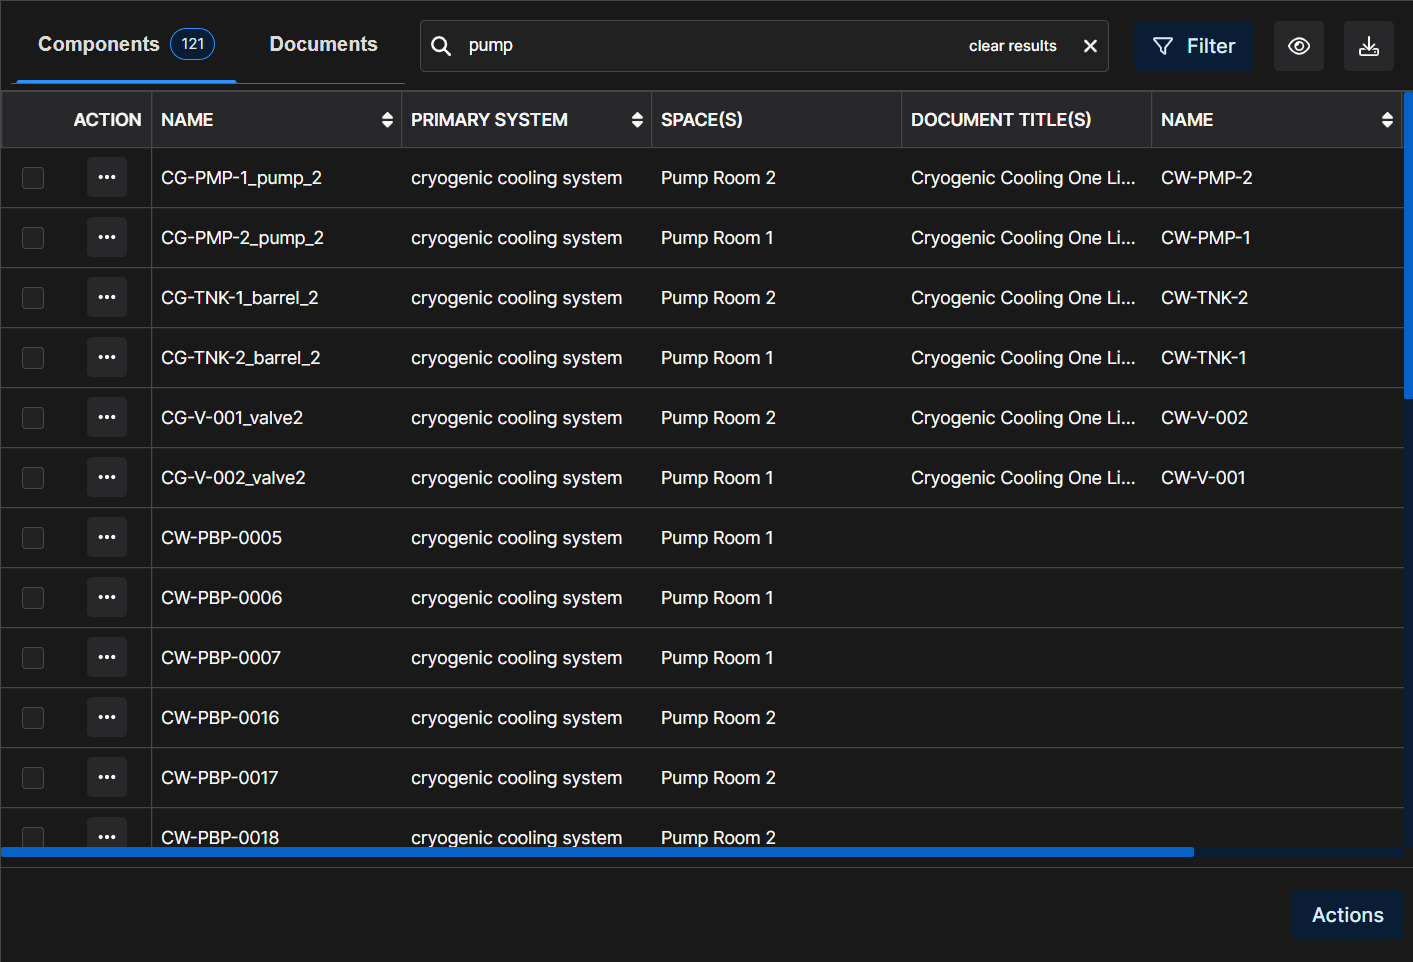
Task: Open the Filter panel
Action: pos(1194,46)
